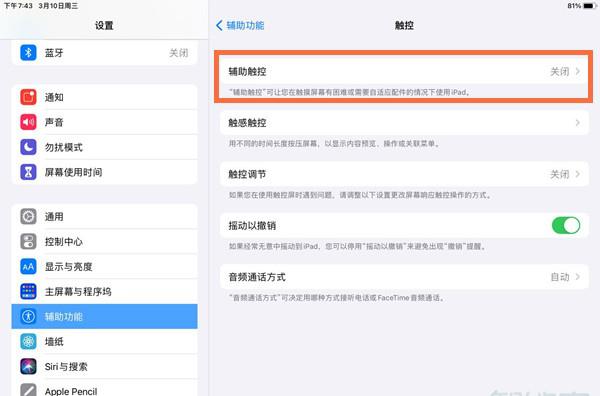This screenshot has width=600, height=396.
Task: Select 蓝牙 in the settings sidebar
Action: click(104, 52)
